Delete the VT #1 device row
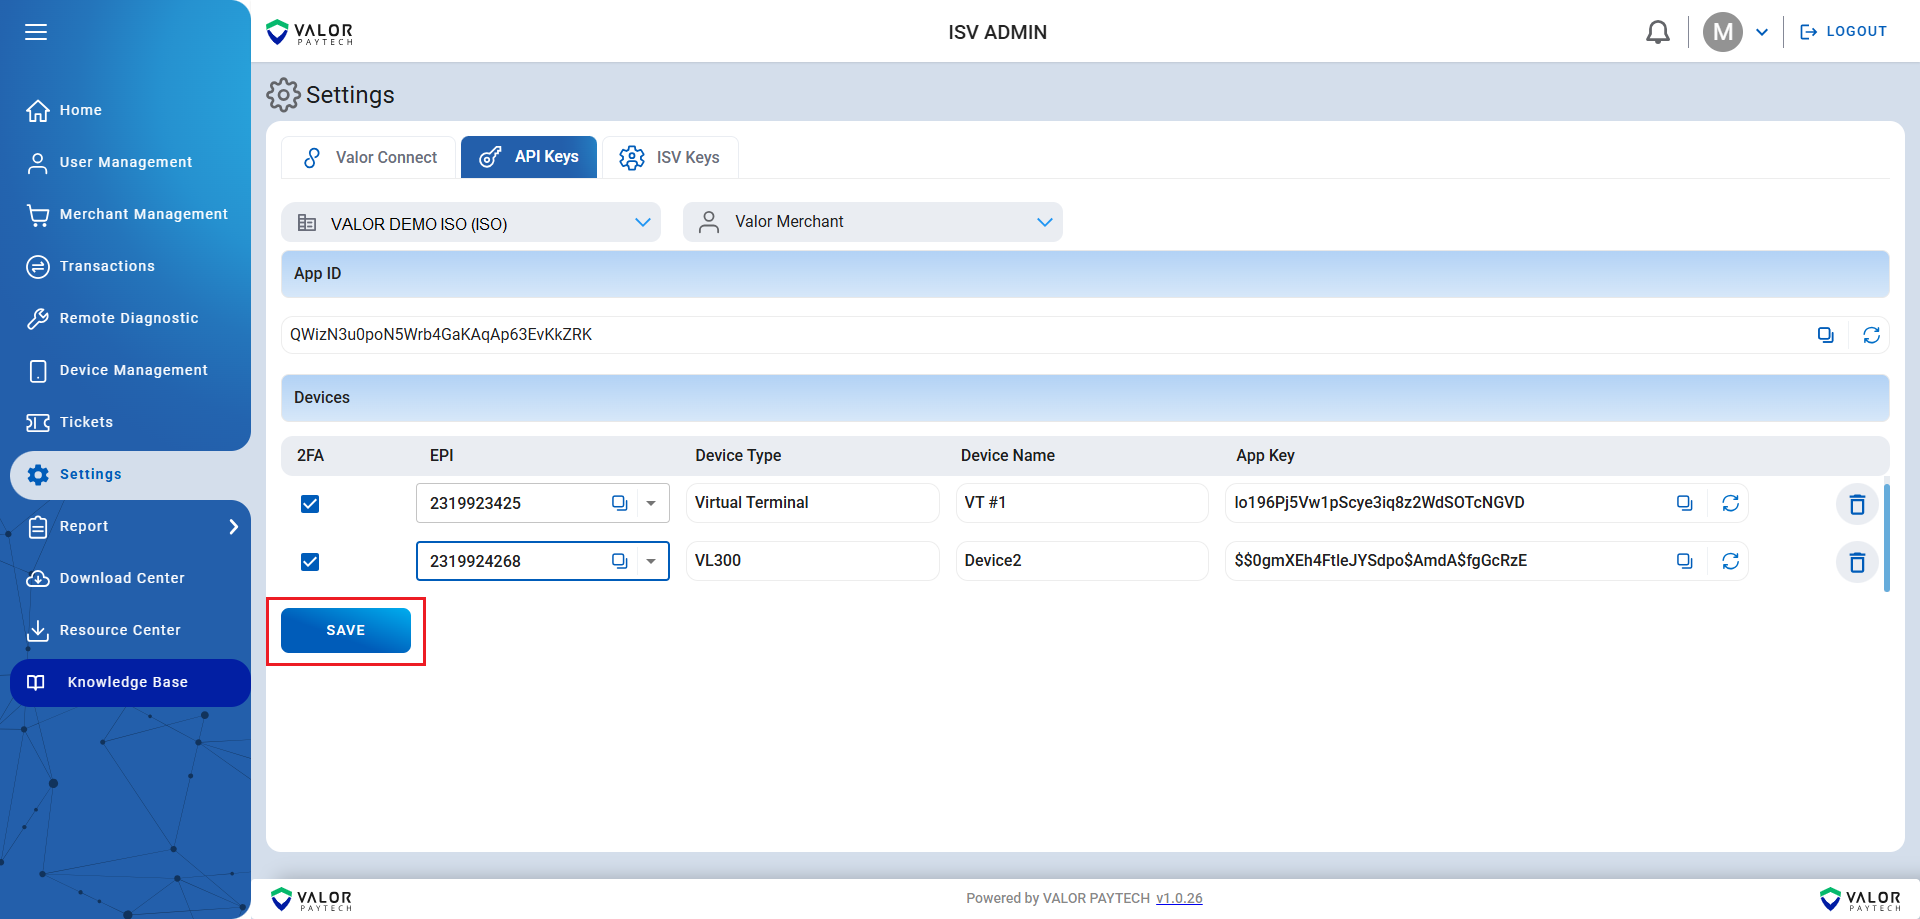 [x=1857, y=504]
